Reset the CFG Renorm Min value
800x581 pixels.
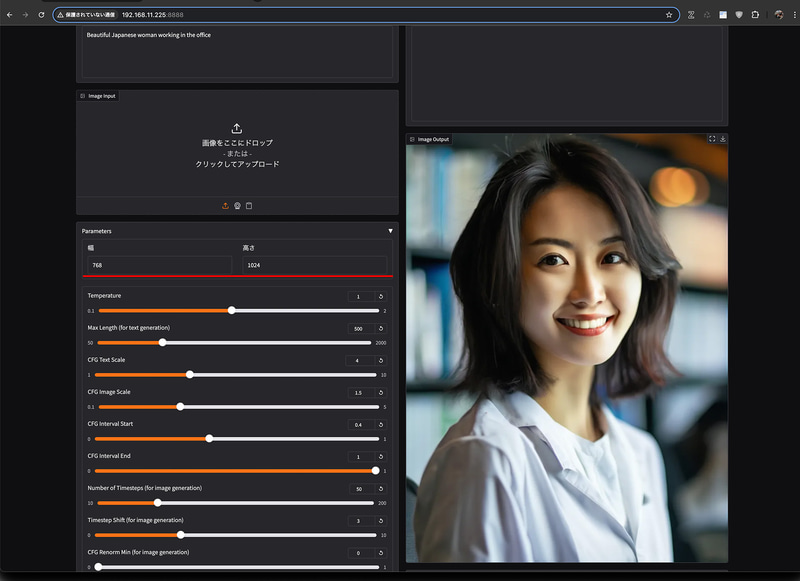click(381, 553)
